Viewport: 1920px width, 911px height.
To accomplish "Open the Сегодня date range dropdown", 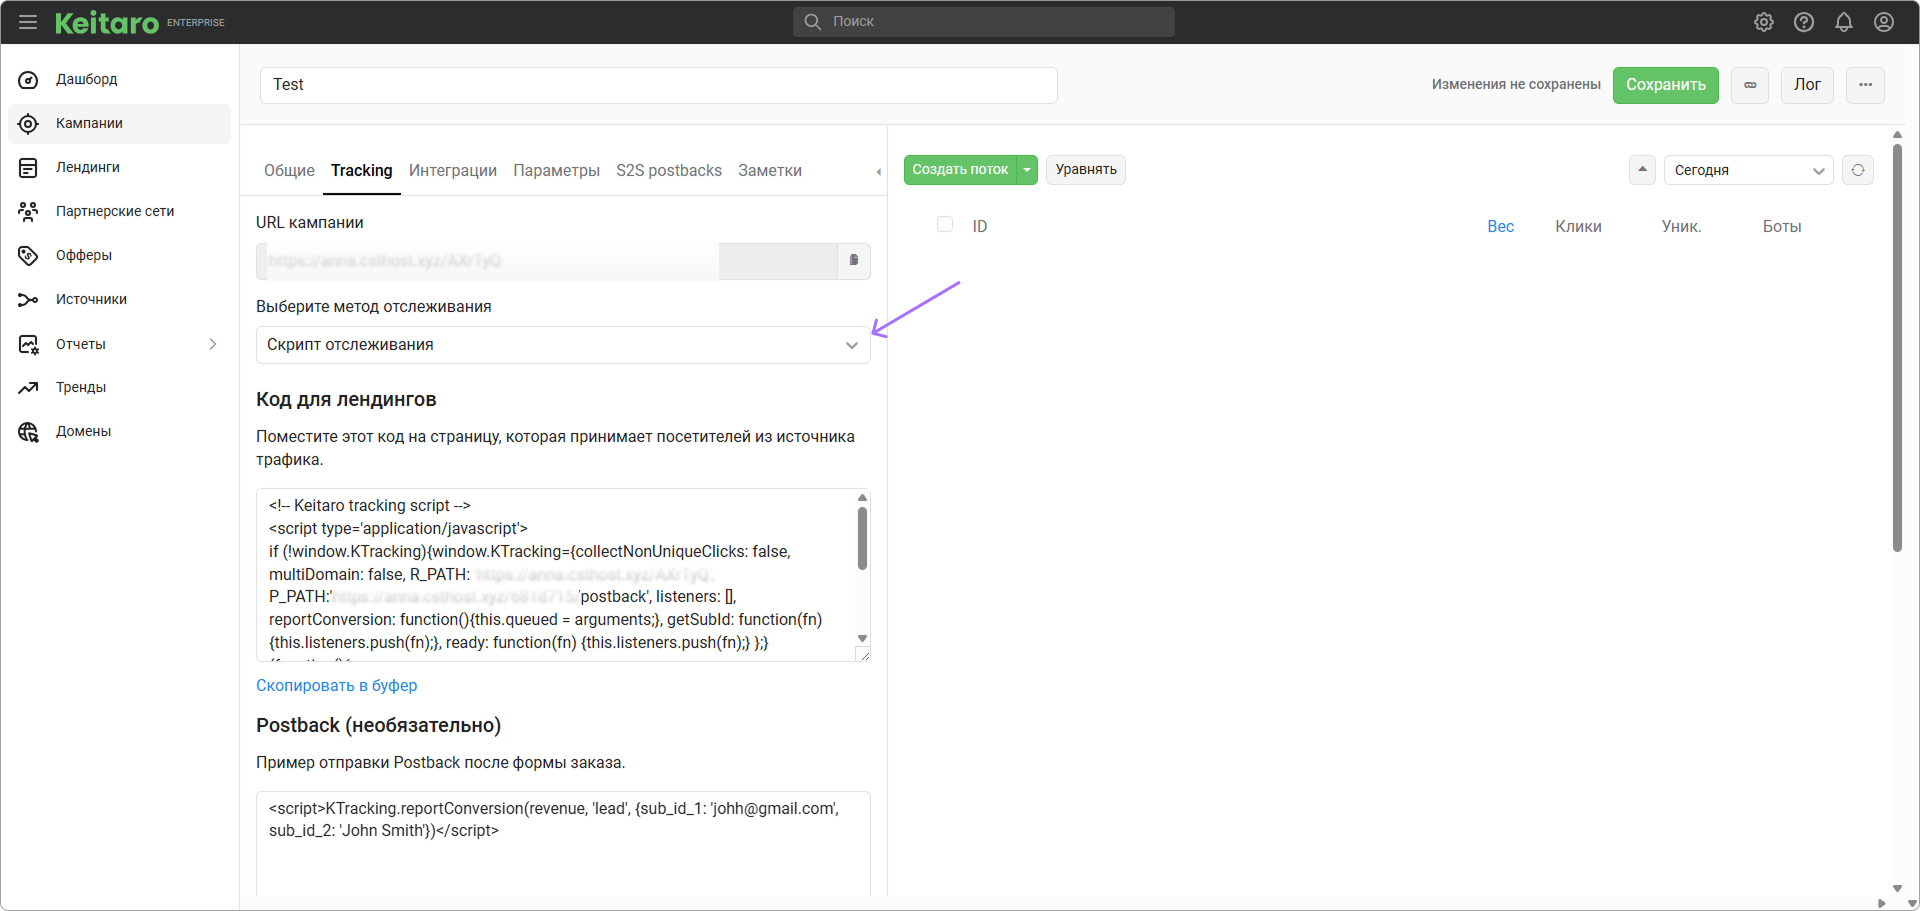I will (1748, 170).
